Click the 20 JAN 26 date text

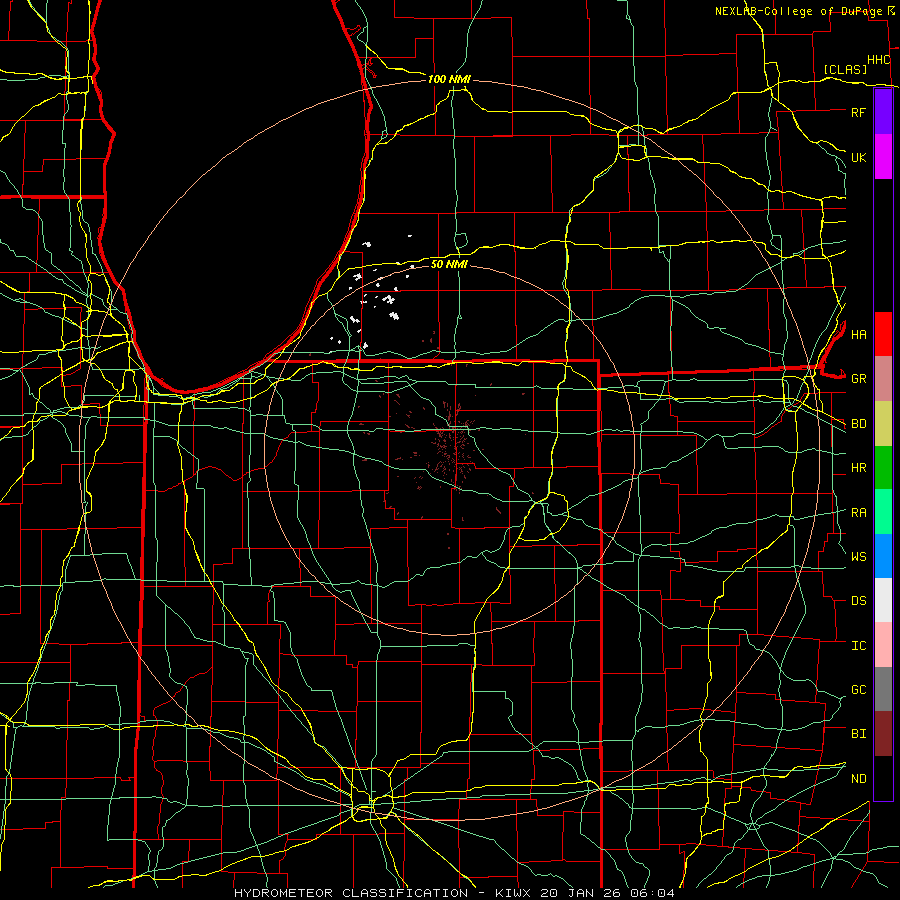coord(580,893)
